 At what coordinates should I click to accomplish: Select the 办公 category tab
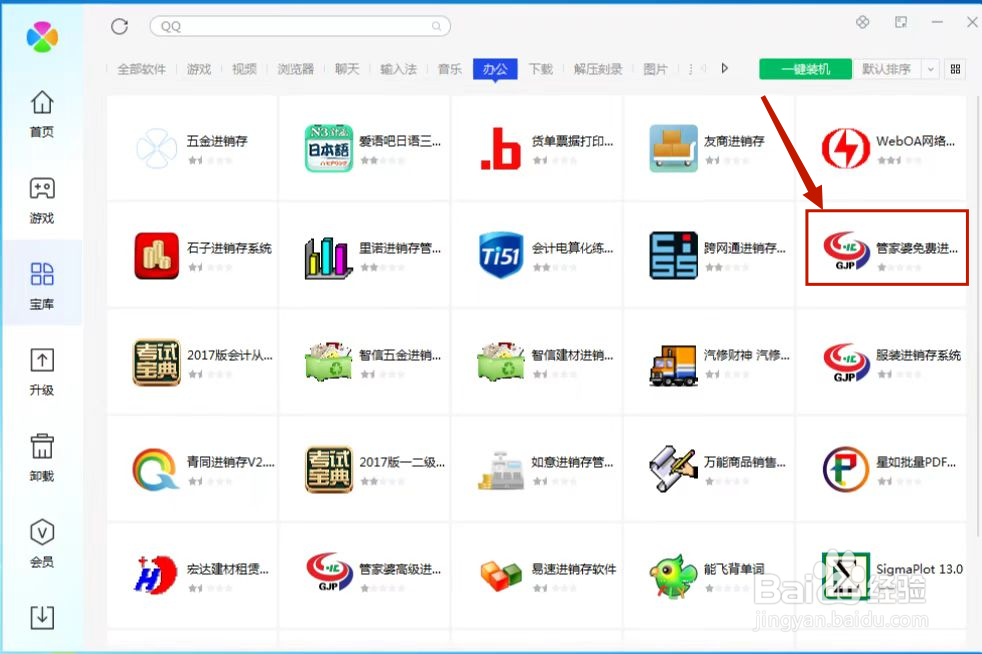(495, 69)
